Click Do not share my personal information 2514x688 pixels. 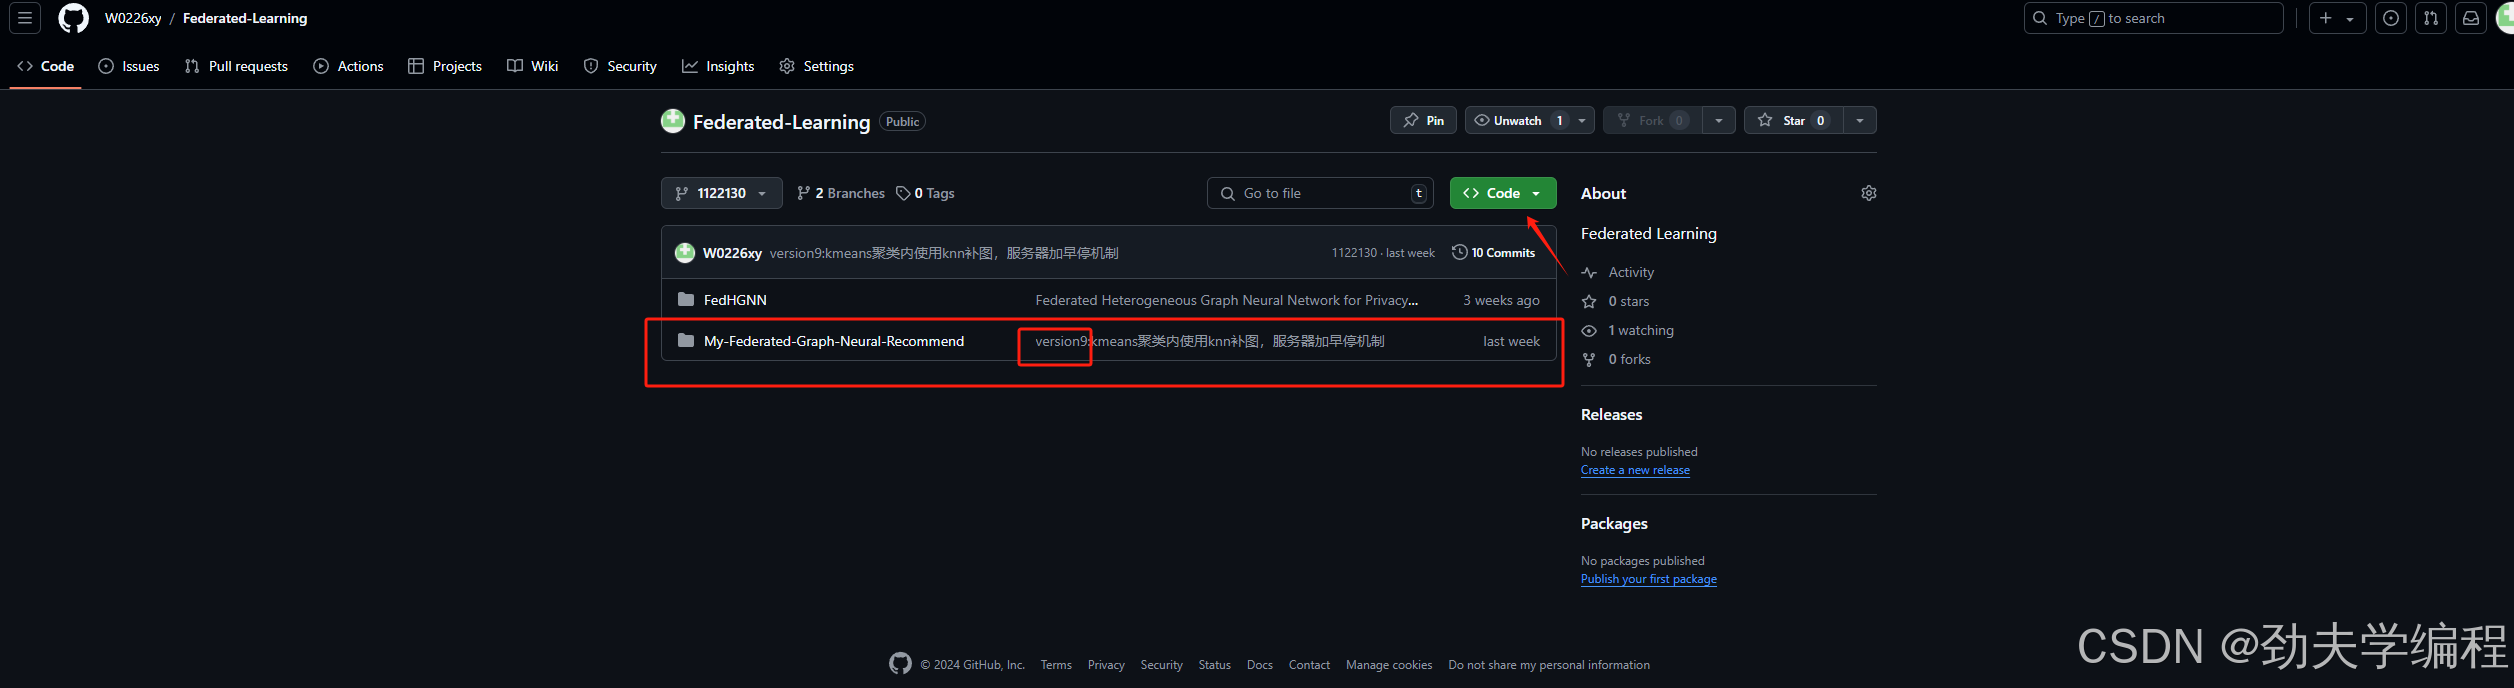pos(1548,665)
